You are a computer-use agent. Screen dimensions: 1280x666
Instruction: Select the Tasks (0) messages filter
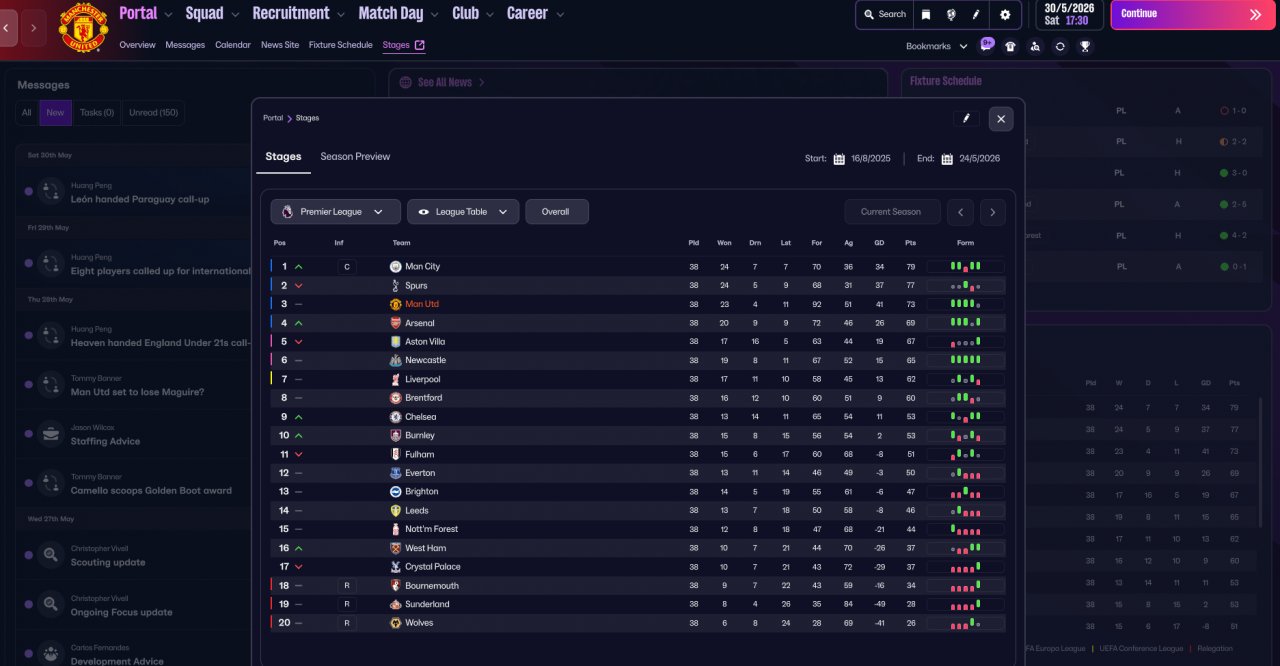pos(97,113)
